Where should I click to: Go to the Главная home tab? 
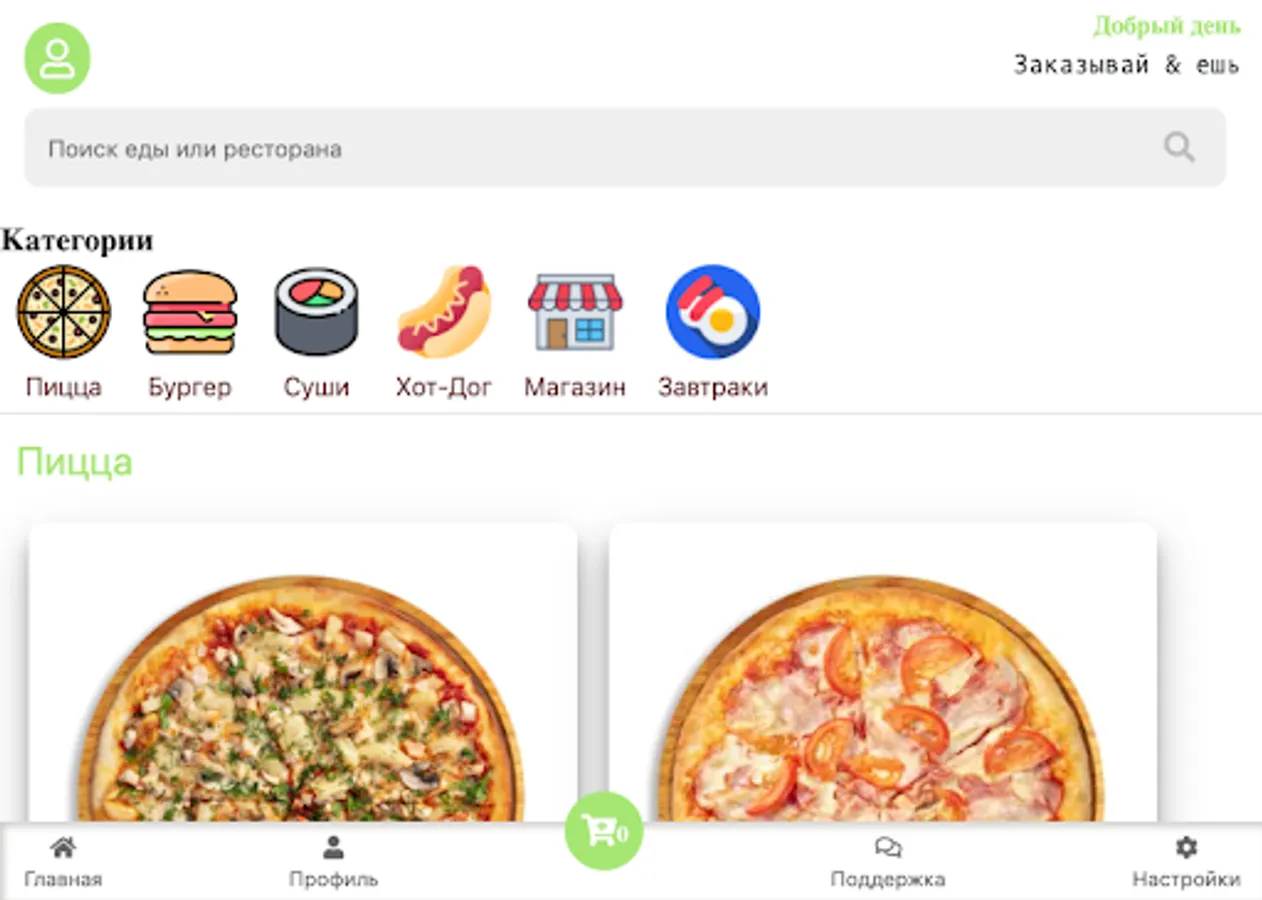tap(63, 864)
